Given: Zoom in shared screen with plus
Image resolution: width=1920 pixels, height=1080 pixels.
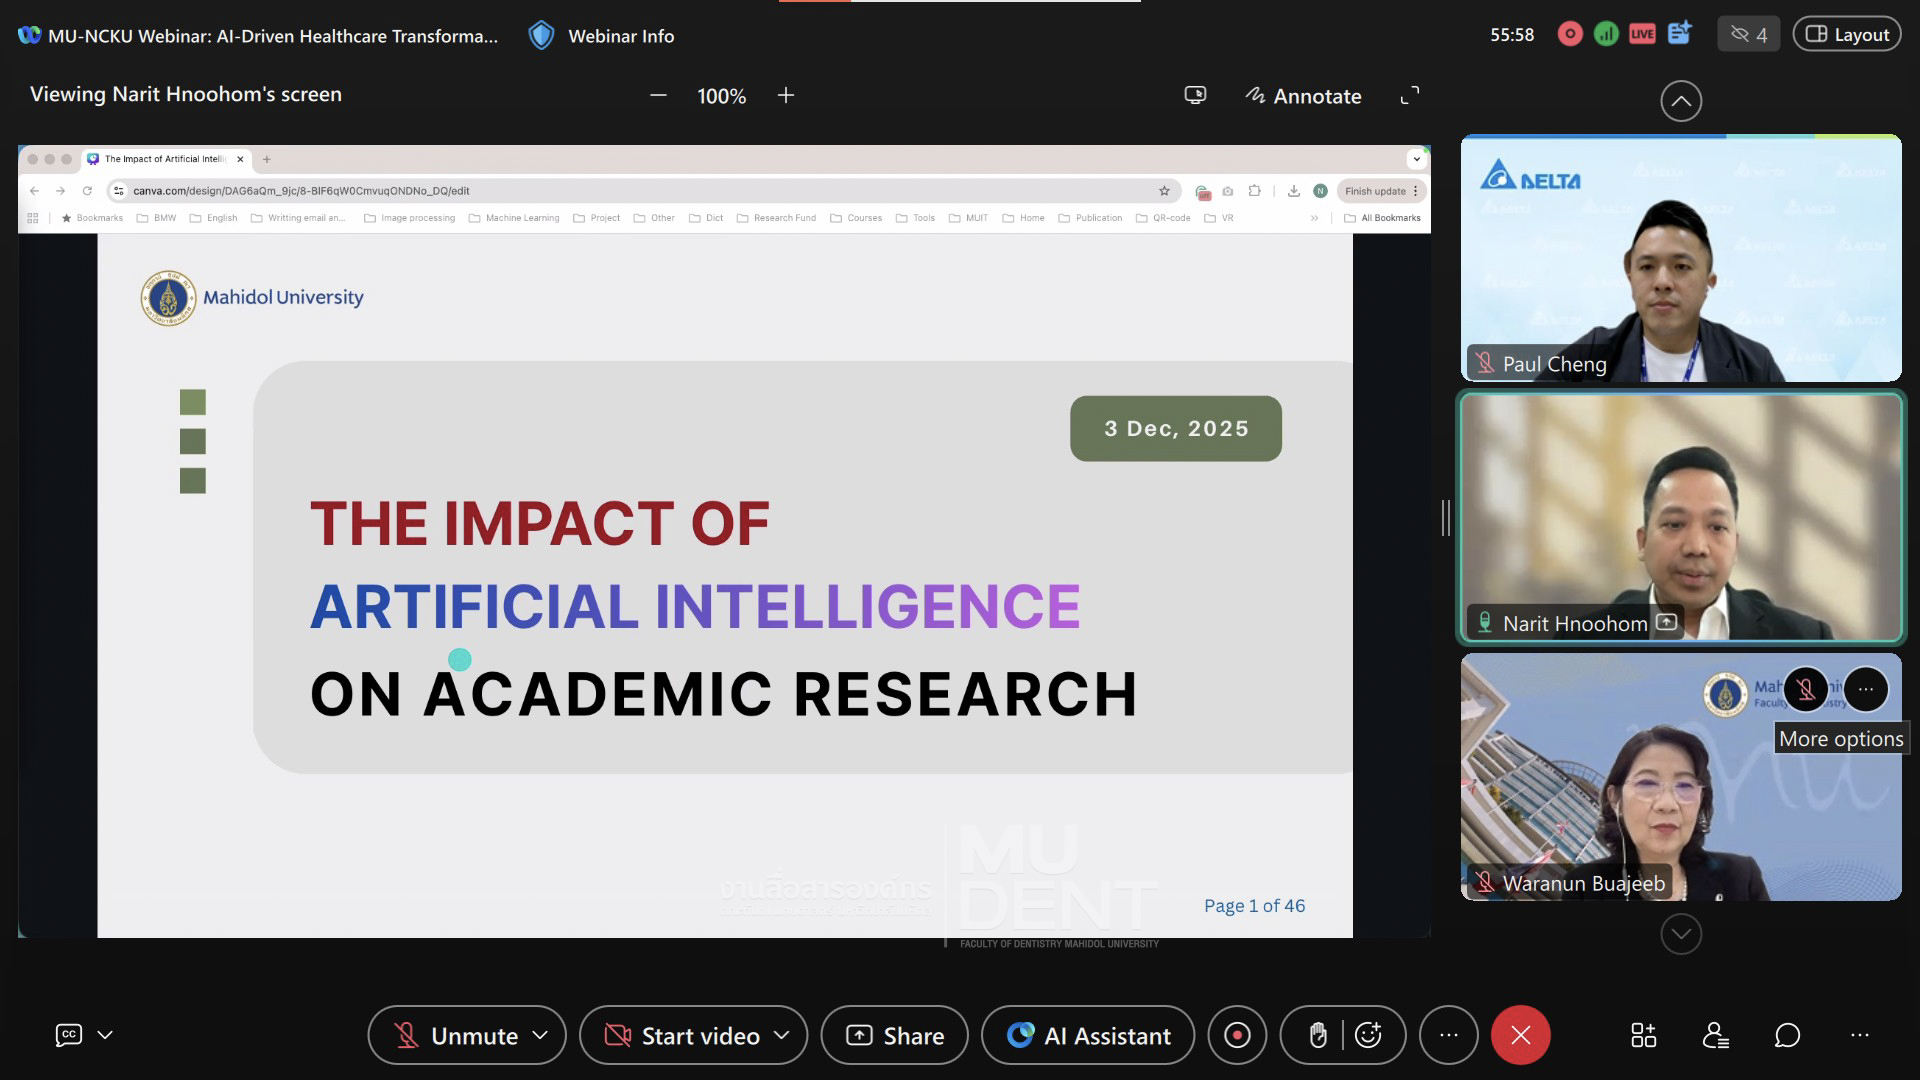Looking at the screenshot, I should coord(786,95).
